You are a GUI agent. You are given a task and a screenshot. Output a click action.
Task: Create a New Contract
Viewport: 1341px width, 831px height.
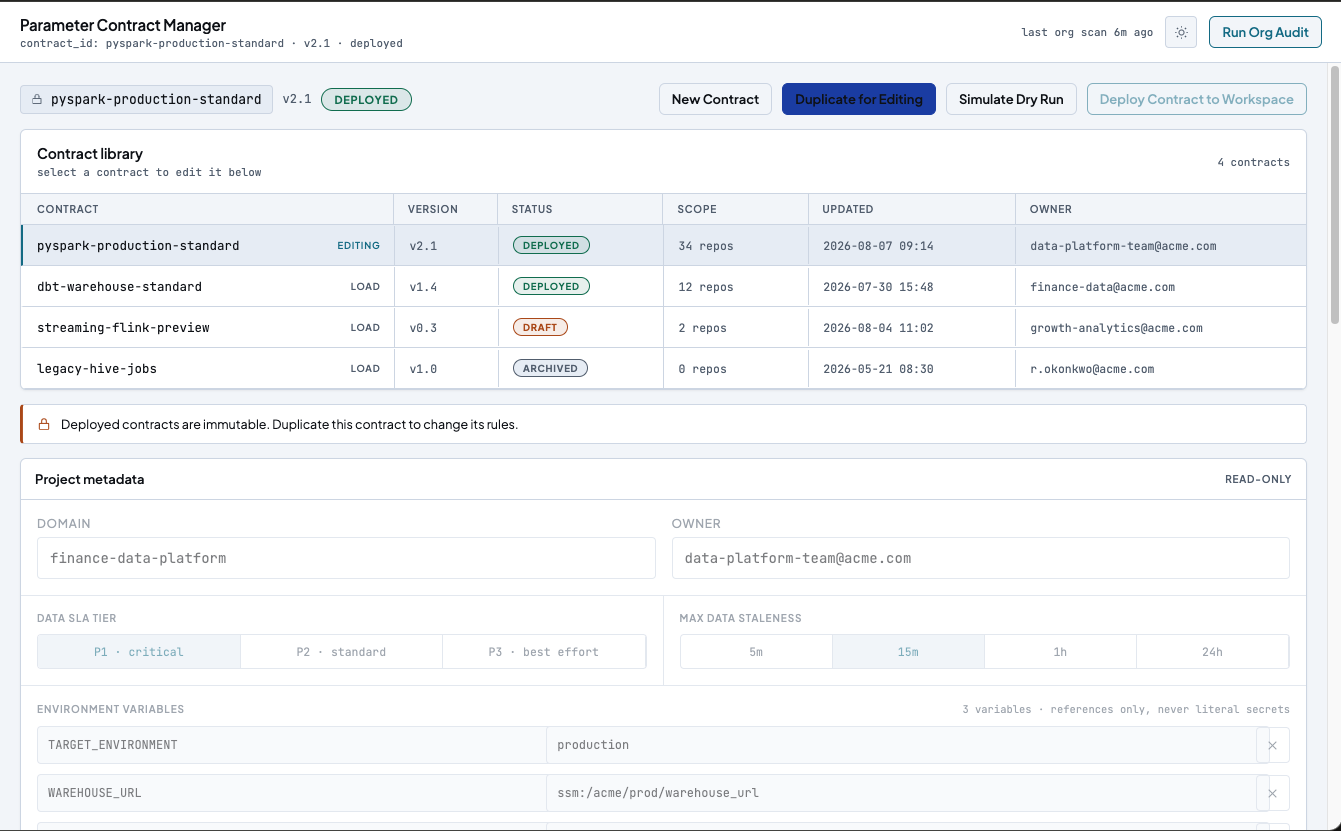pyautogui.click(x=715, y=99)
